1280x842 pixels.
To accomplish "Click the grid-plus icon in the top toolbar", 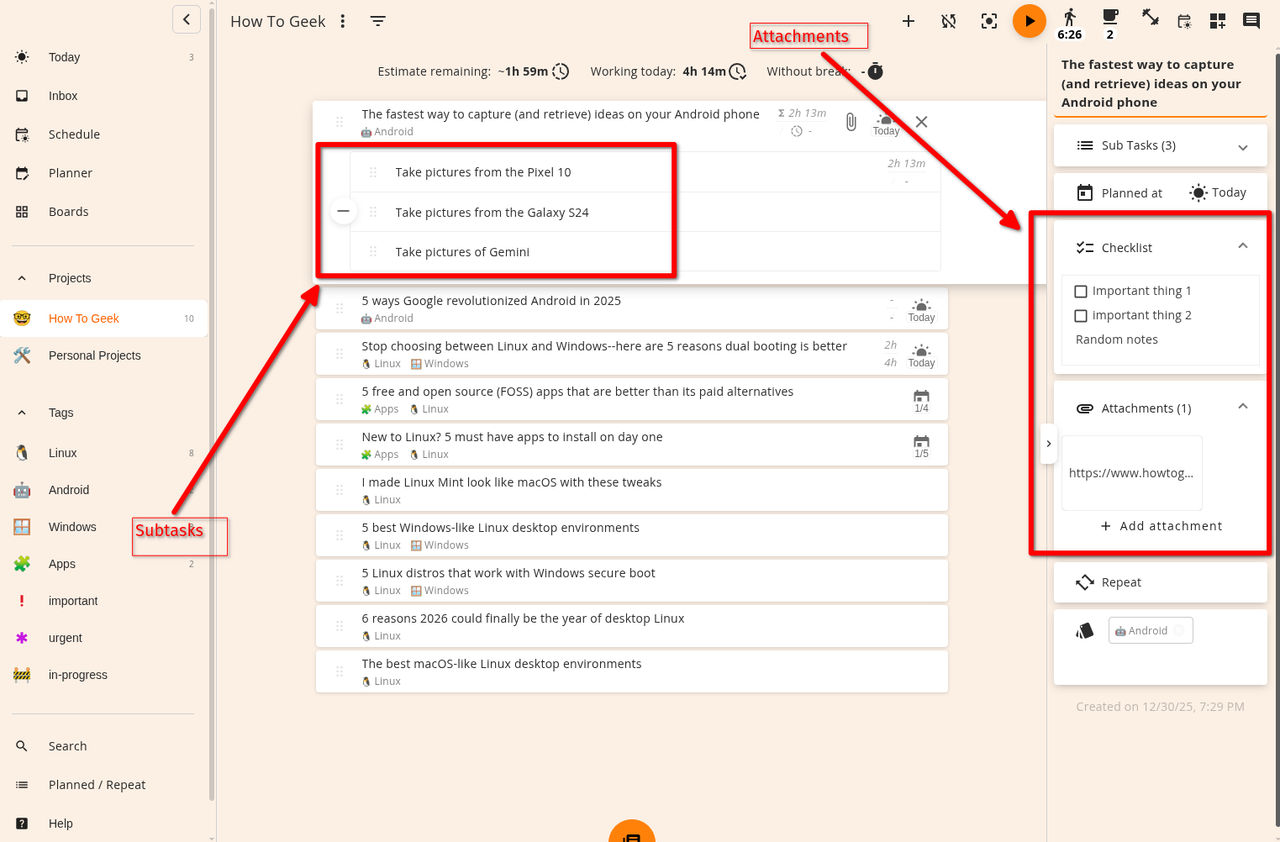I will point(1217,21).
